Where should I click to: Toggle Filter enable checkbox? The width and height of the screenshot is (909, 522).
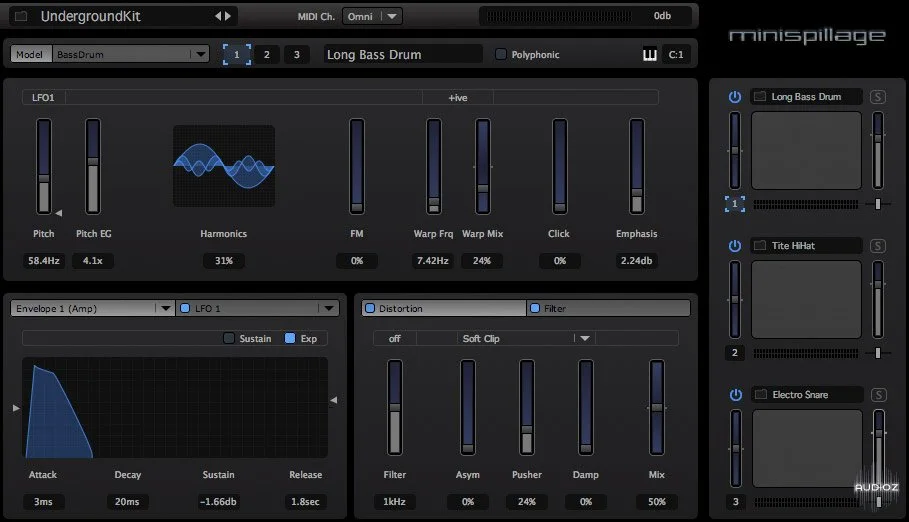click(x=535, y=309)
